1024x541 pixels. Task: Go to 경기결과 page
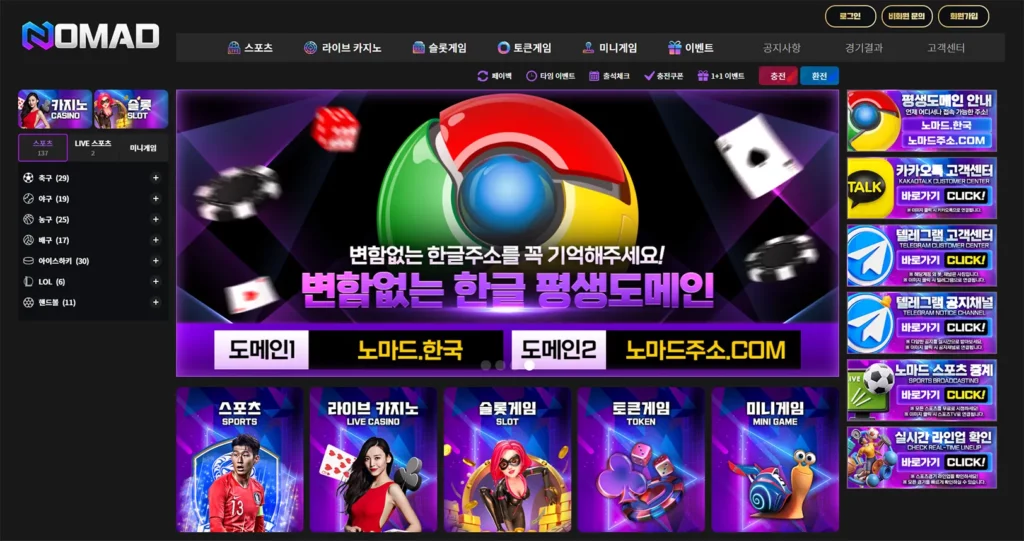click(863, 48)
